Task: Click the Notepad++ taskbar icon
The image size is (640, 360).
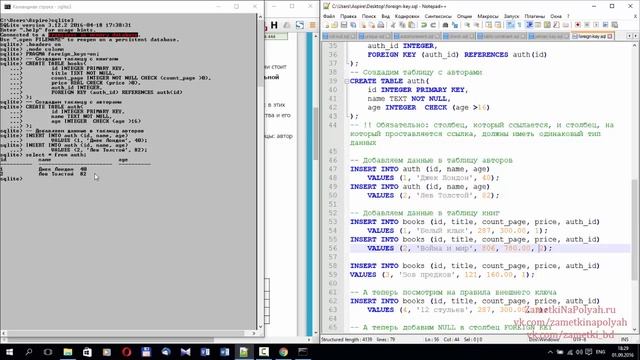Action: pyautogui.click(x=244, y=352)
